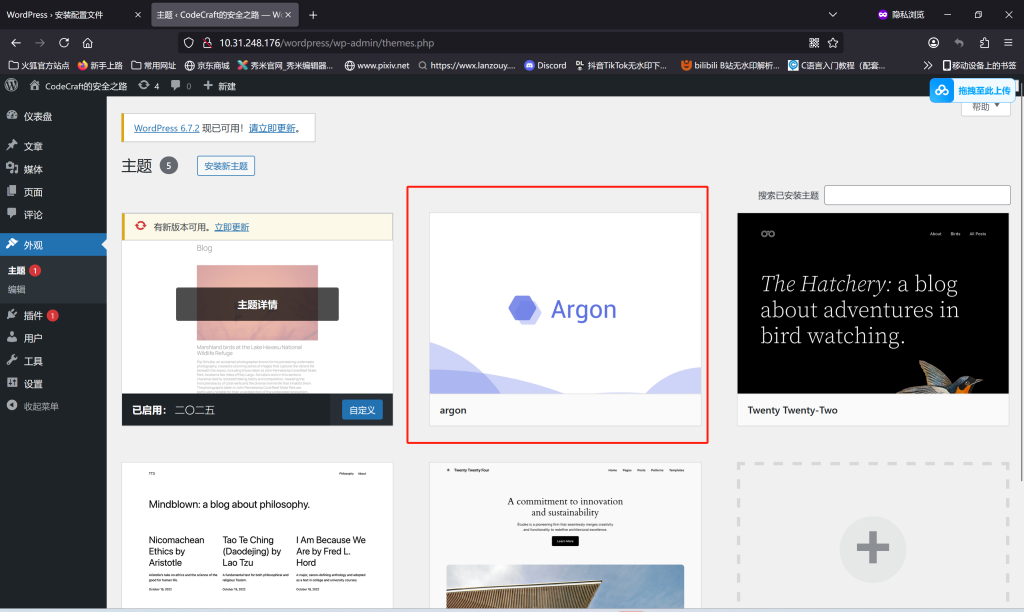The height and width of the screenshot is (612, 1024).
Task: Open the C语言入门教程 bookmark
Action: click(837, 65)
